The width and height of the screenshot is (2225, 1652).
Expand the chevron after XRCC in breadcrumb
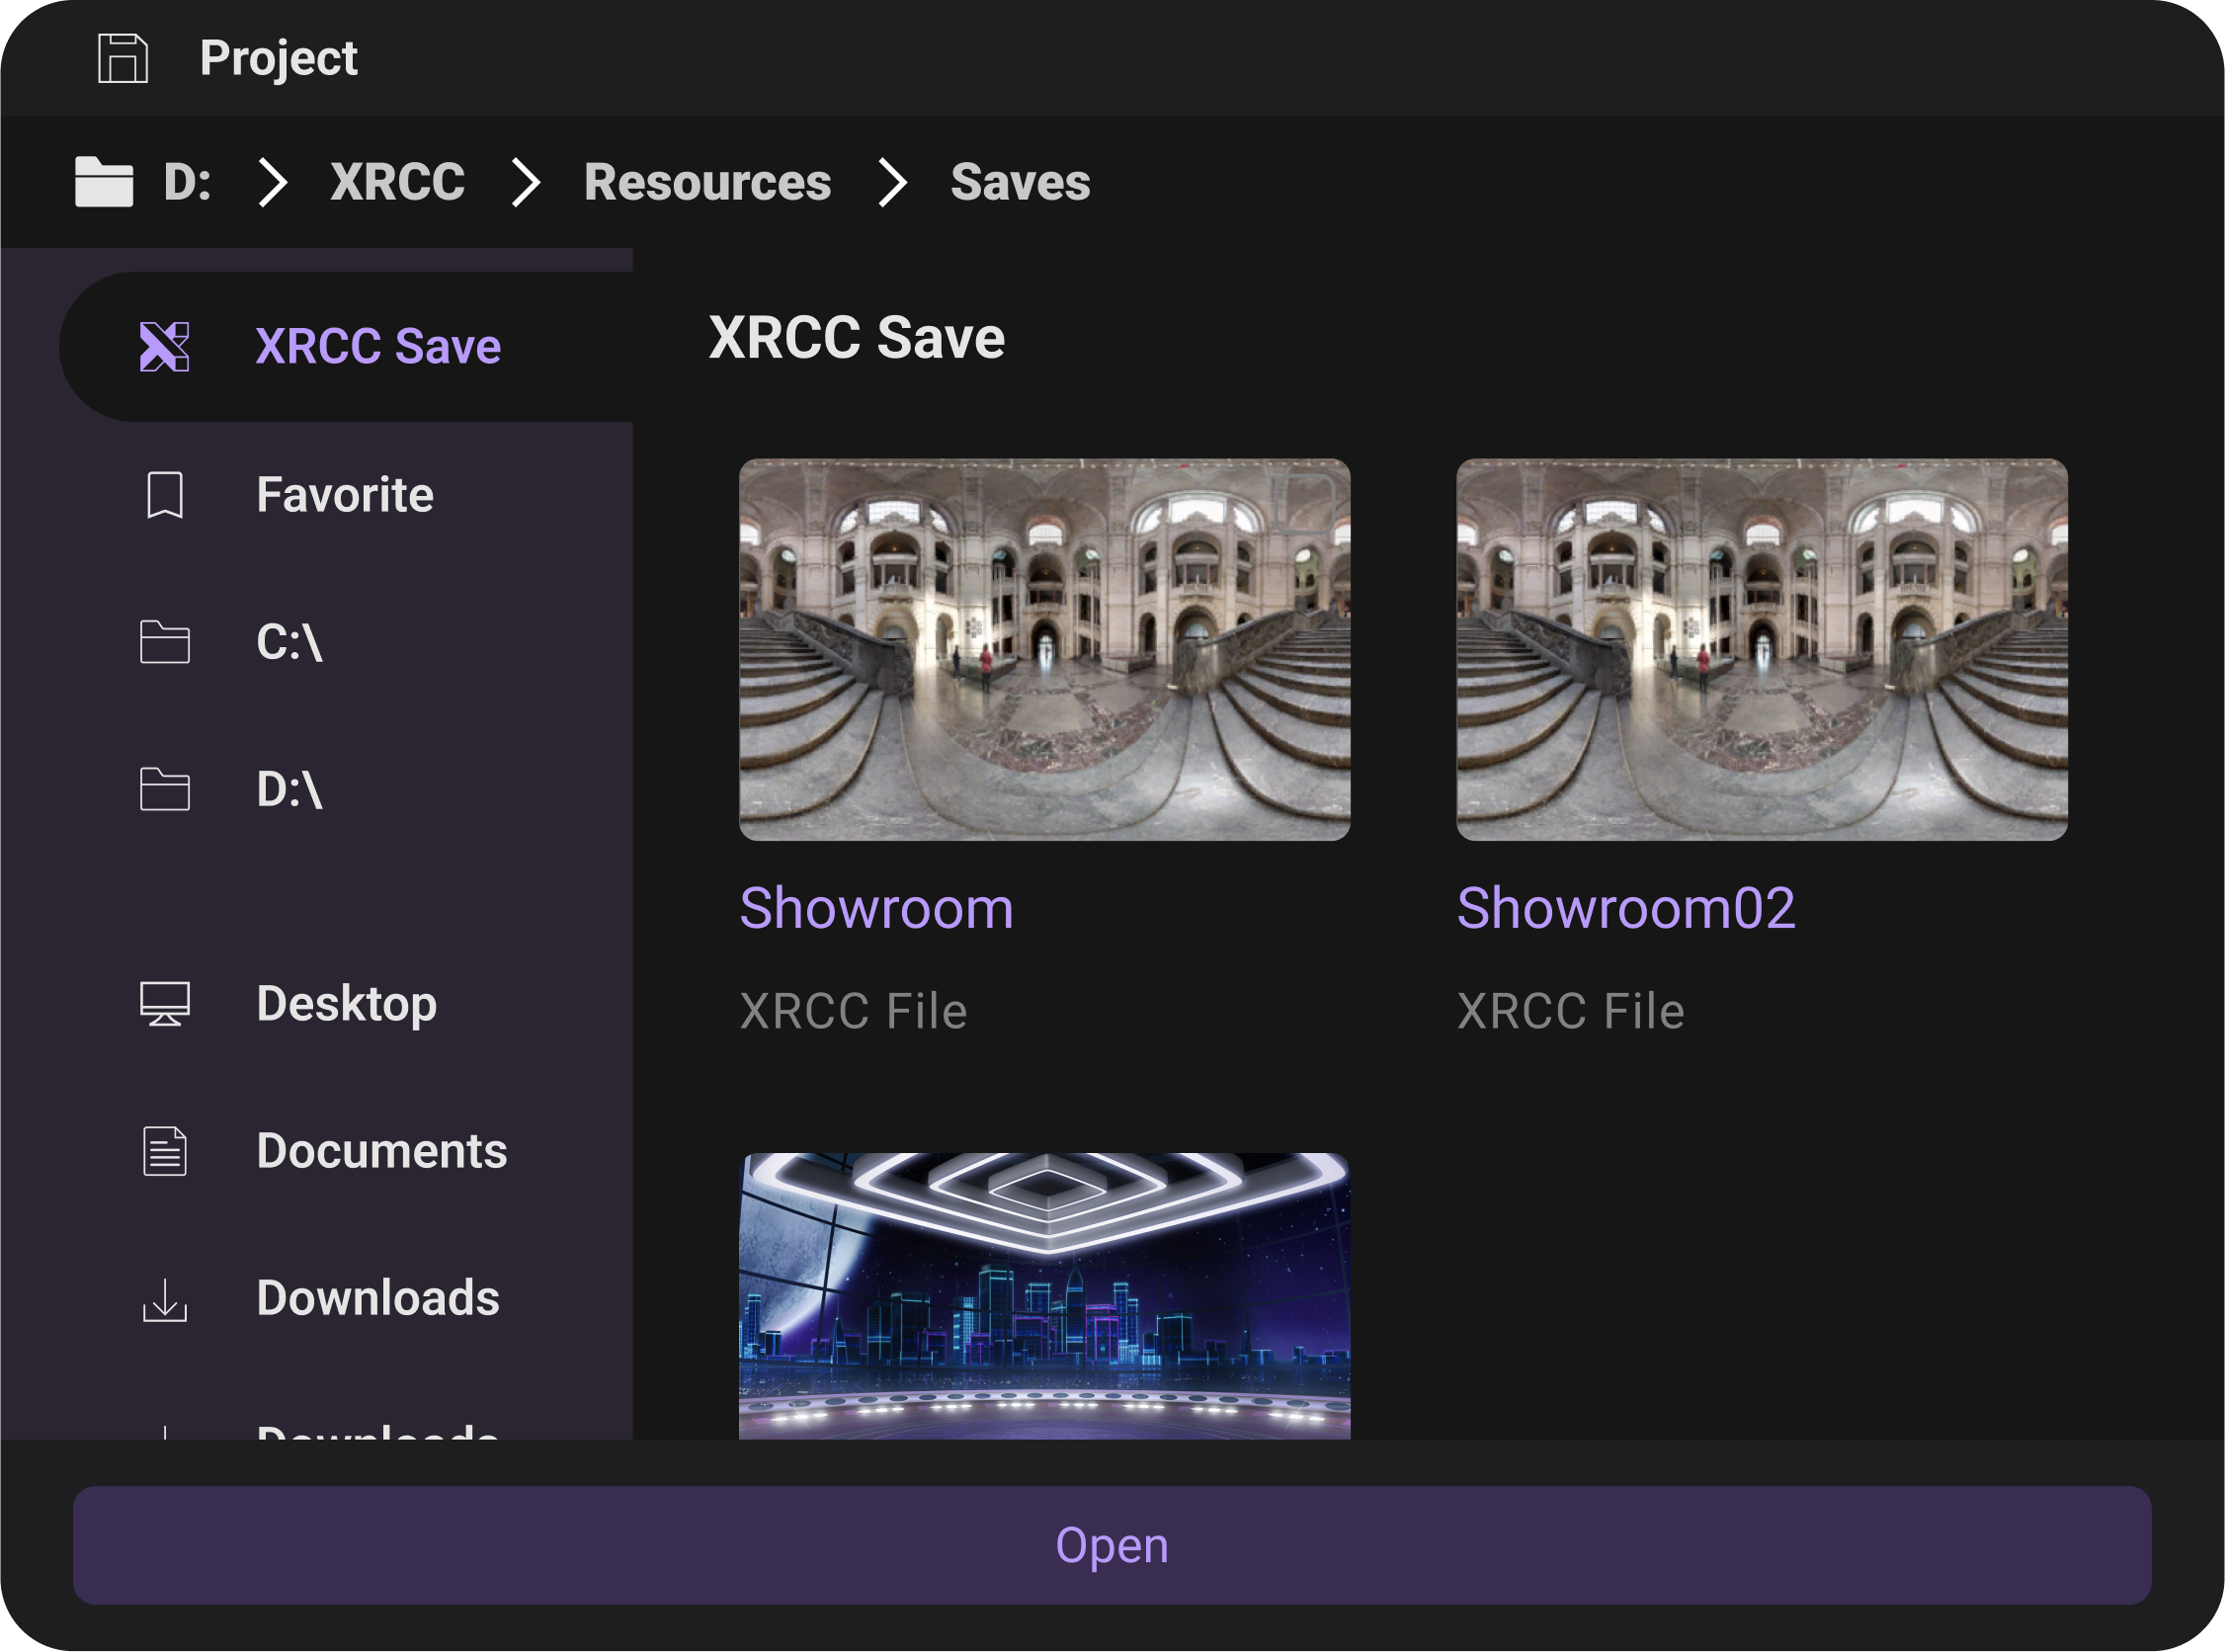click(525, 182)
